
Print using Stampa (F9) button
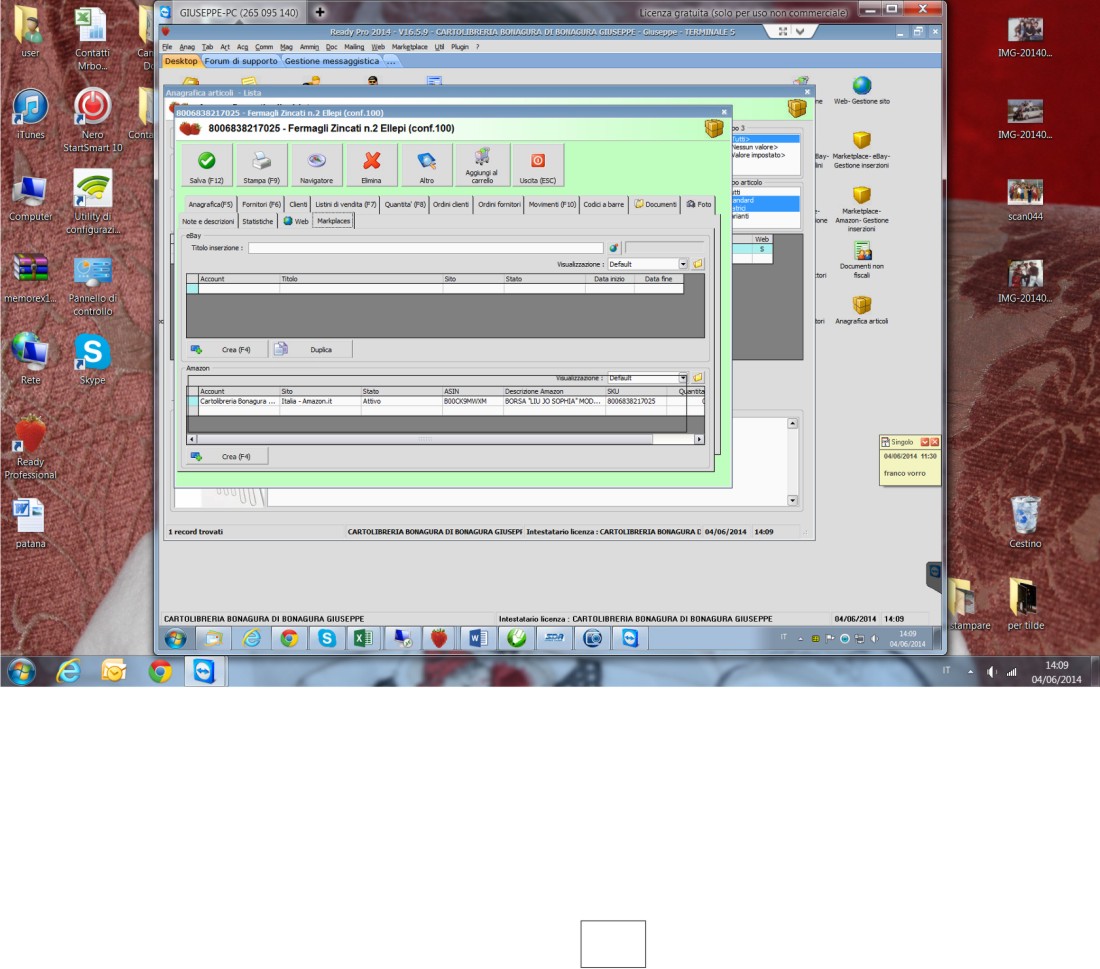[261, 166]
